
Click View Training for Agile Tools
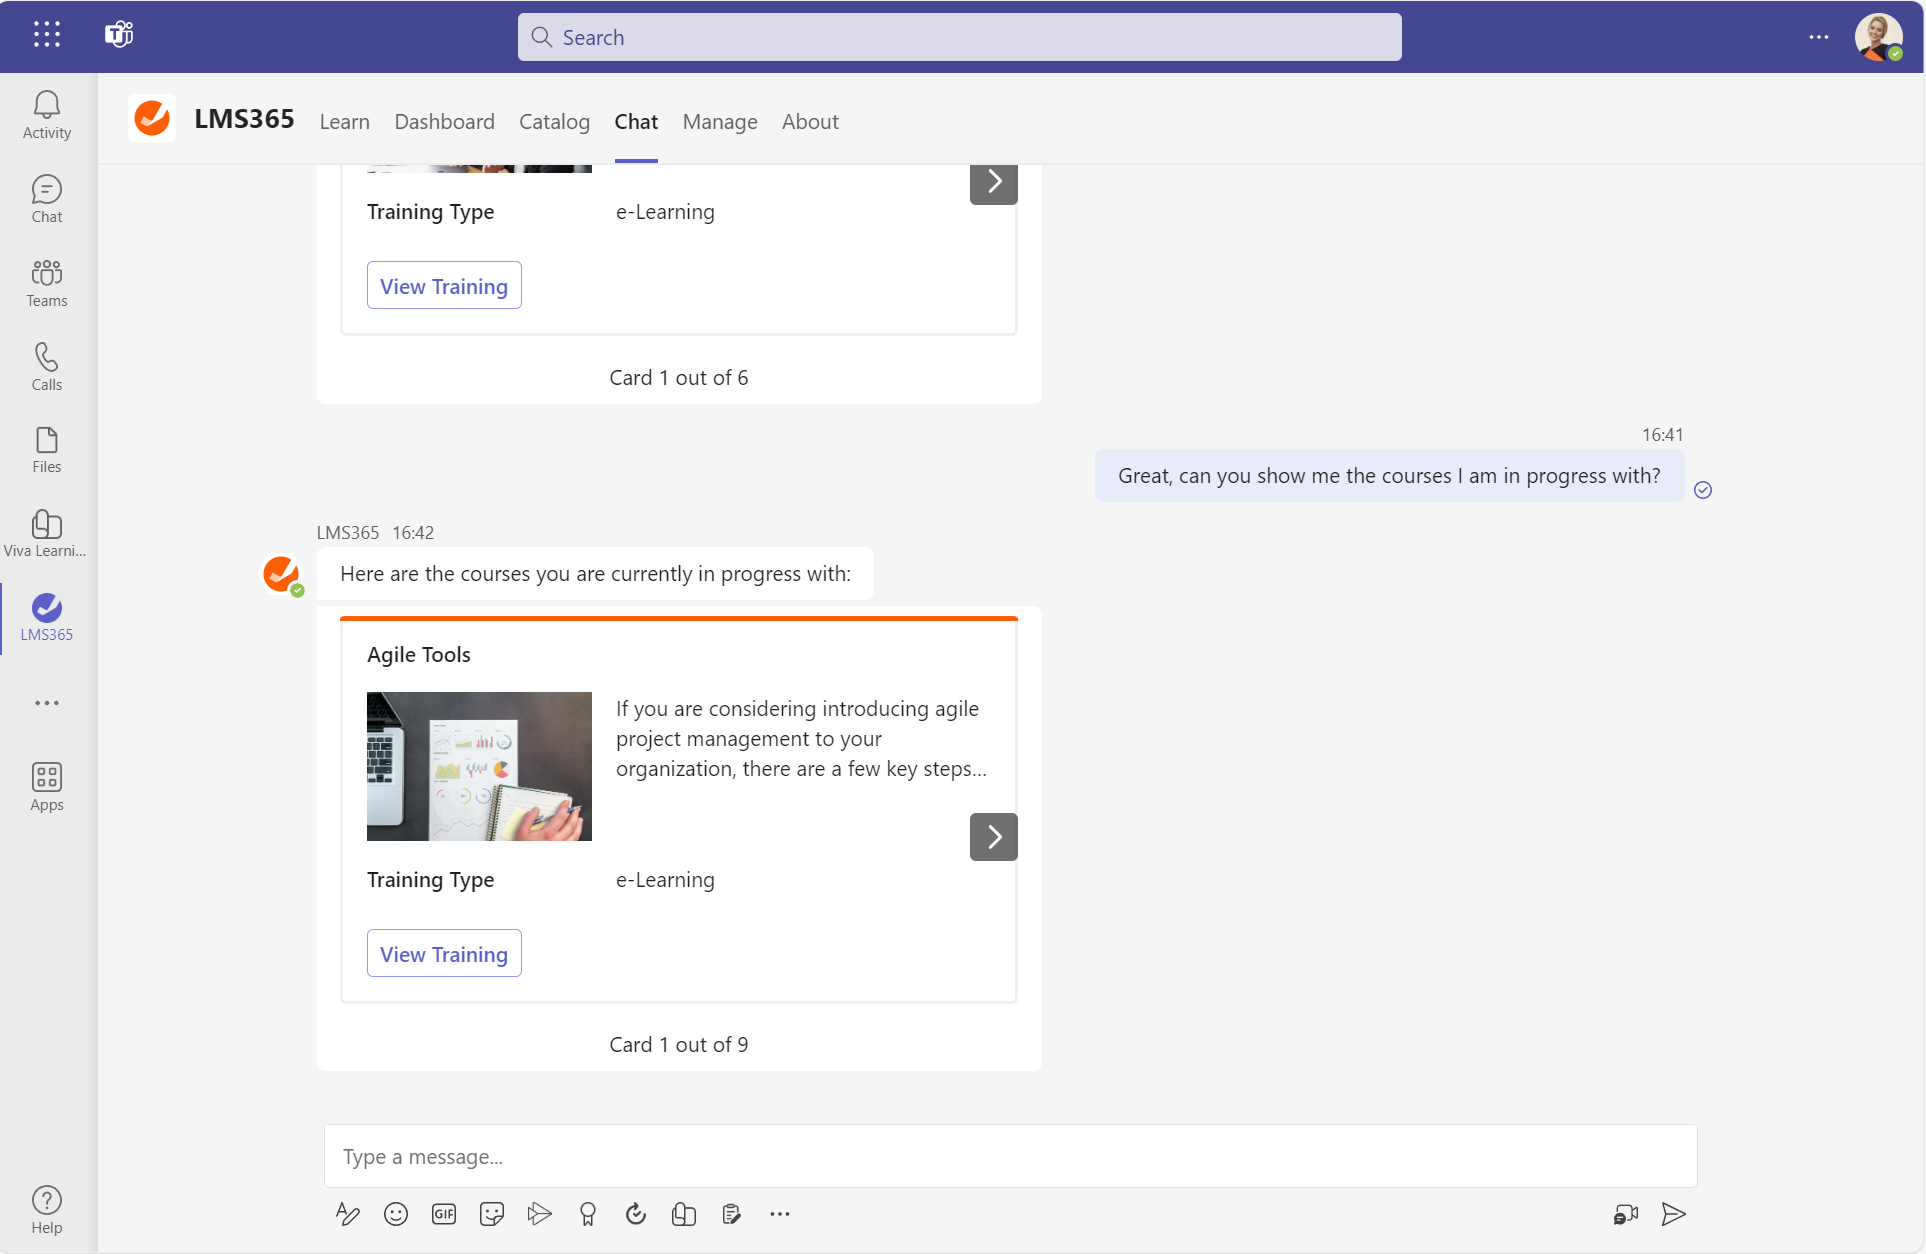[444, 954]
